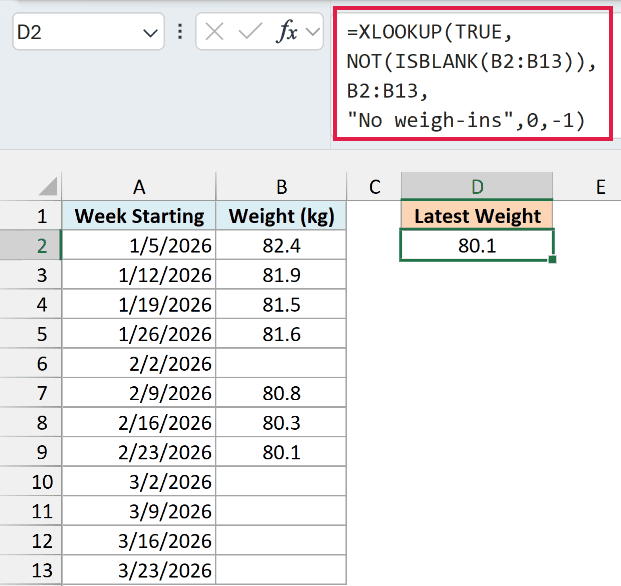Select row 4 header
The image size is (621, 586).
(x=31, y=304)
